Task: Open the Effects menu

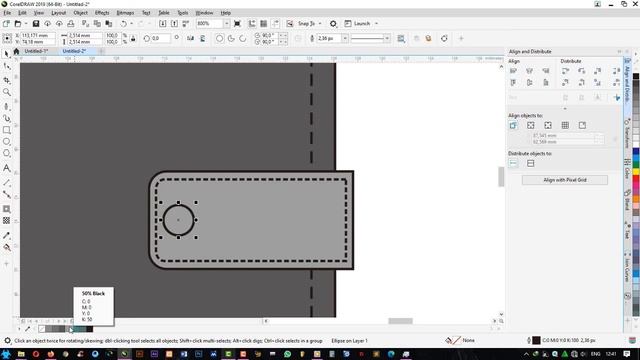Action: point(102,13)
